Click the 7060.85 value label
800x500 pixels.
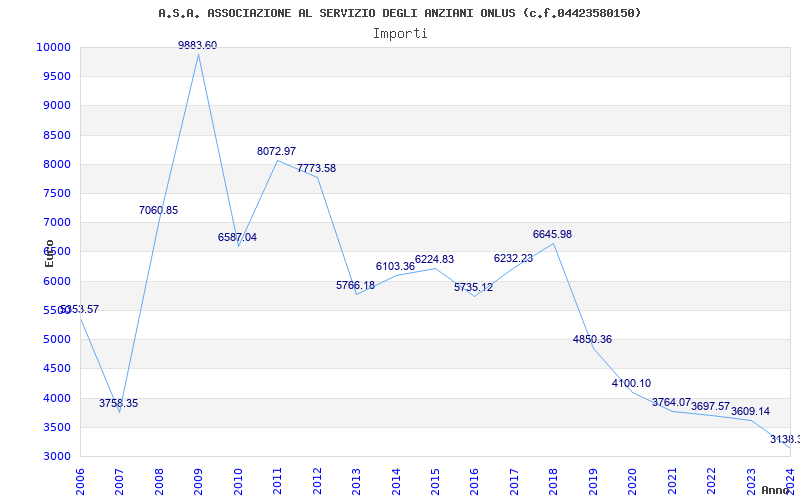(158, 210)
